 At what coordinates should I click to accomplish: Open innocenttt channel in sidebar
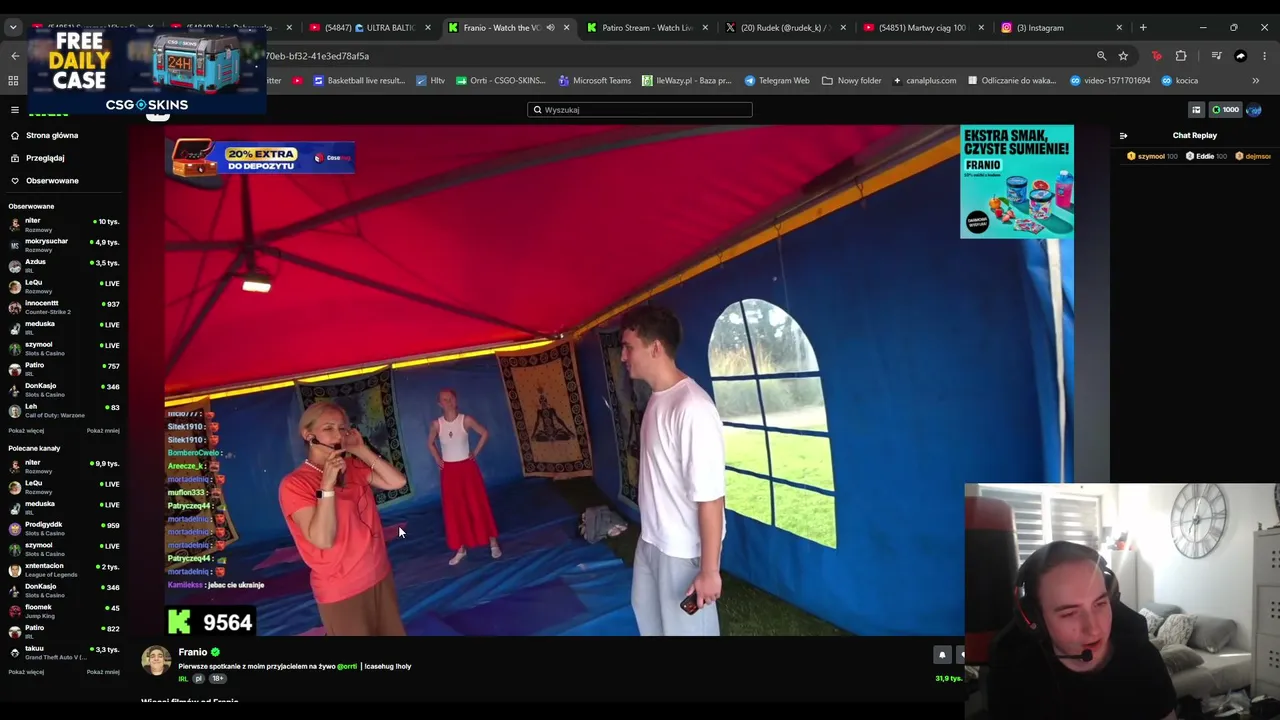pos(64,307)
